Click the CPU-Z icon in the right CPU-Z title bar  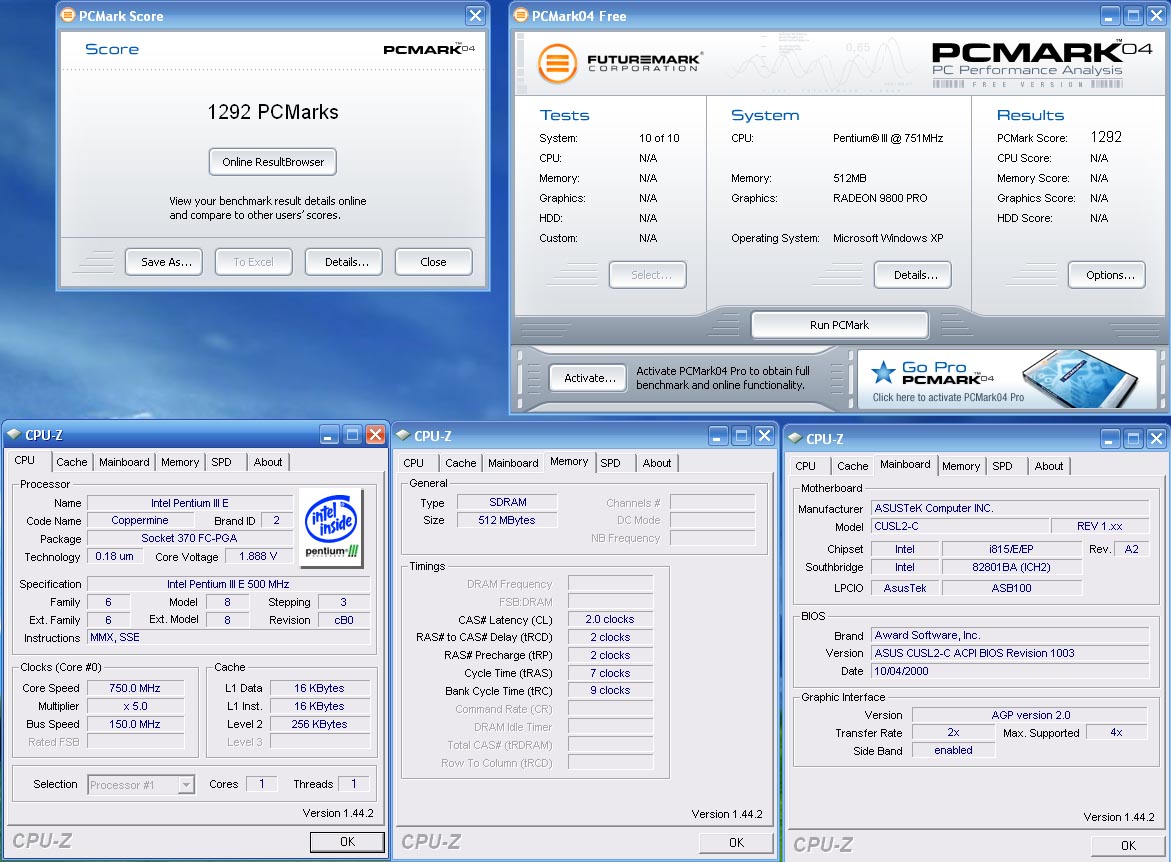point(795,438)
